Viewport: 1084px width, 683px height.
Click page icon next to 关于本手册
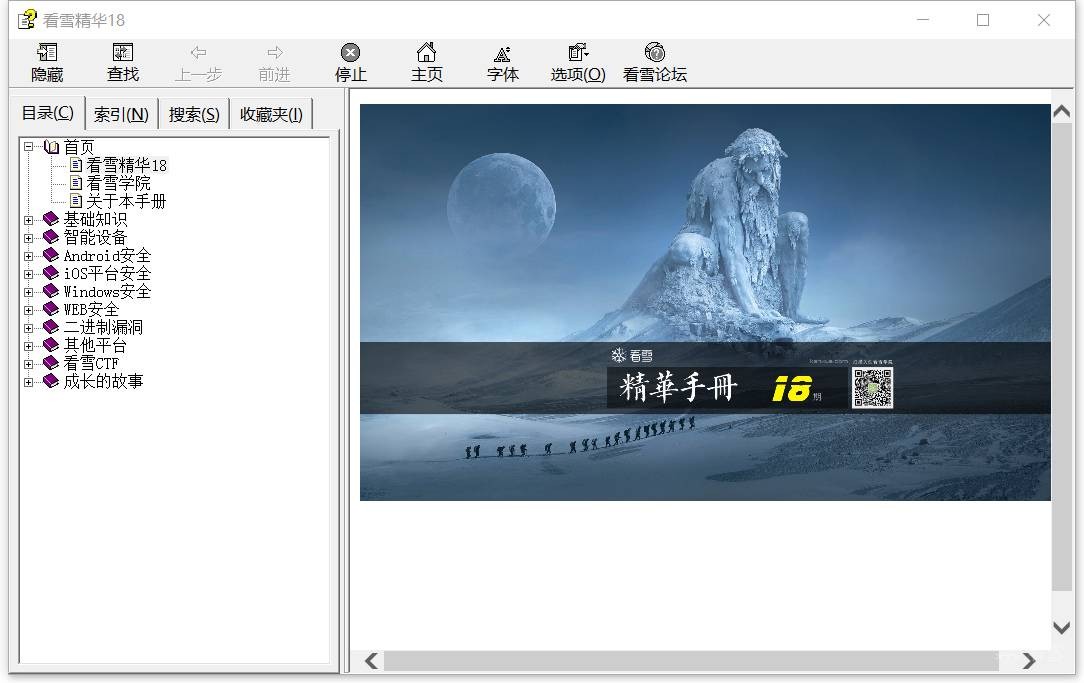coord(76,200)
